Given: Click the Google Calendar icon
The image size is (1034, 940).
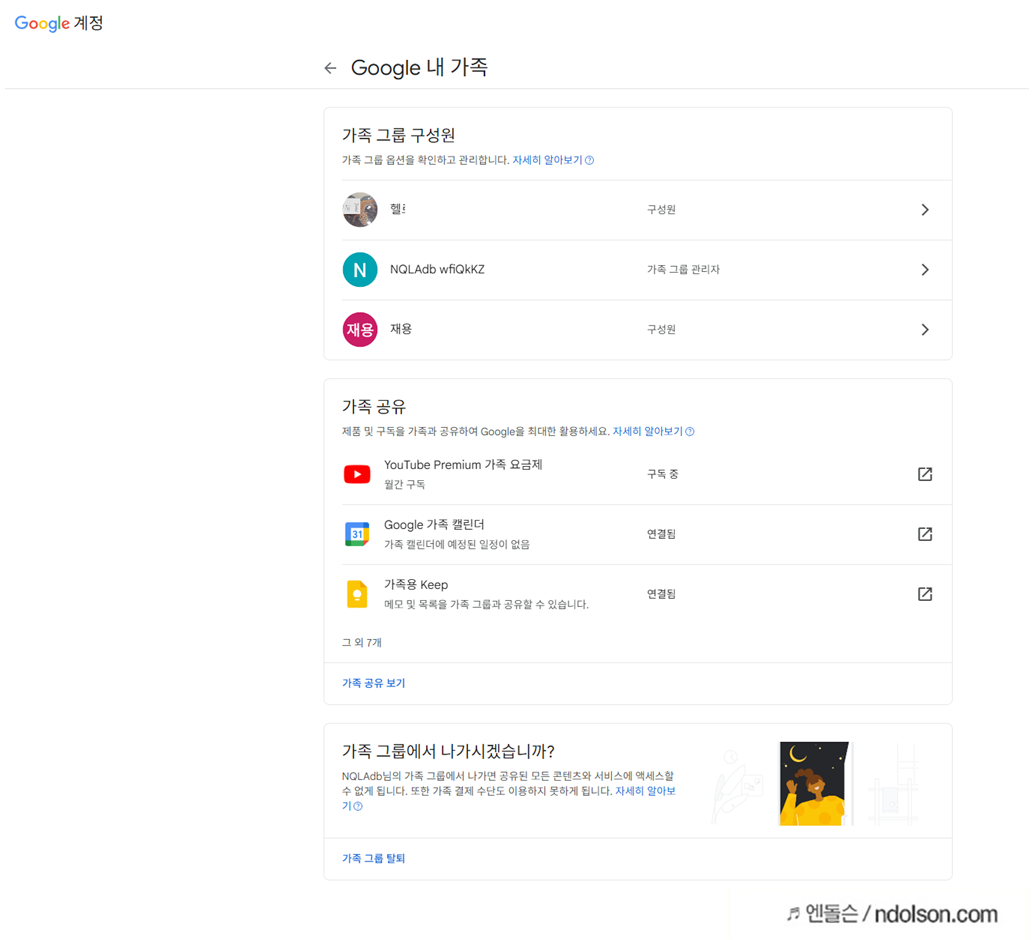Looking at the screenshot, I should tap(357, 534).
